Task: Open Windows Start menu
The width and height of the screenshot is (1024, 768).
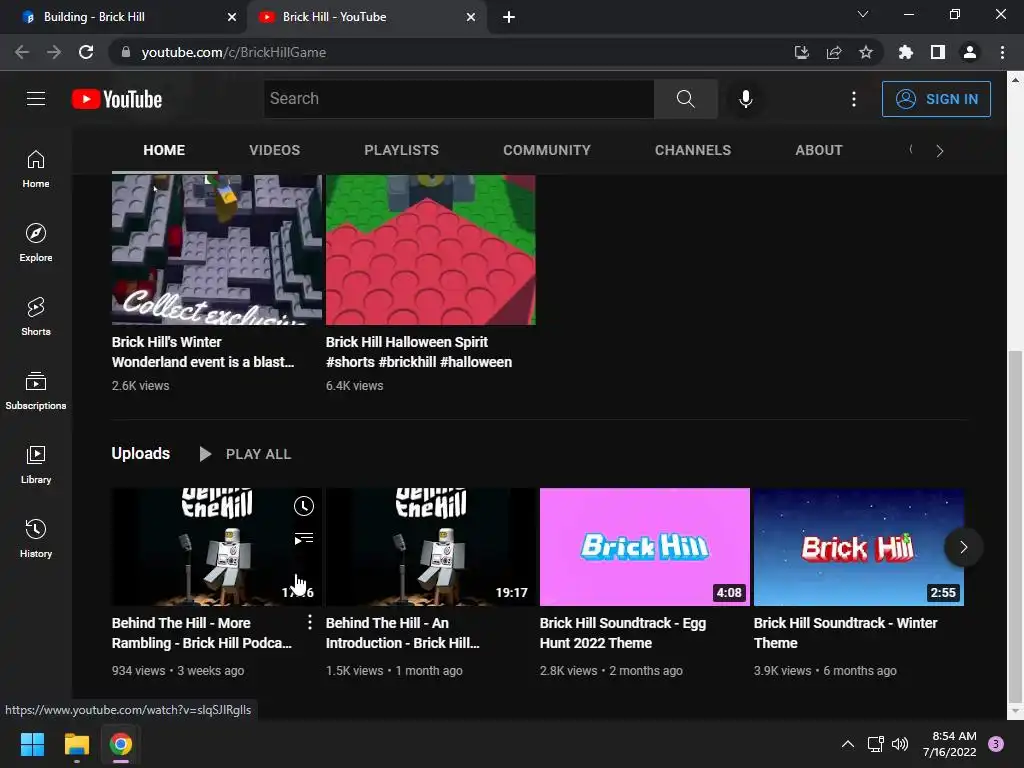Action: tap(32, 744)
